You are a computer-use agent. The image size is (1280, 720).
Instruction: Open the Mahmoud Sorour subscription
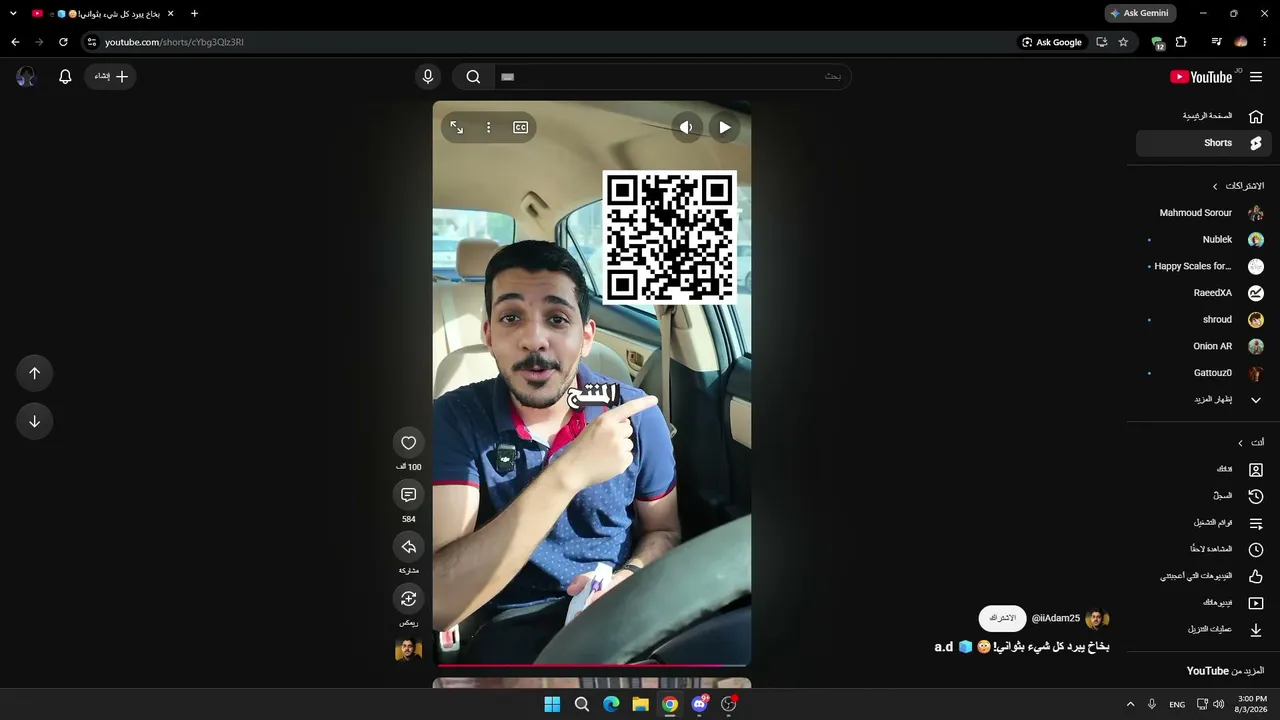1204,213
